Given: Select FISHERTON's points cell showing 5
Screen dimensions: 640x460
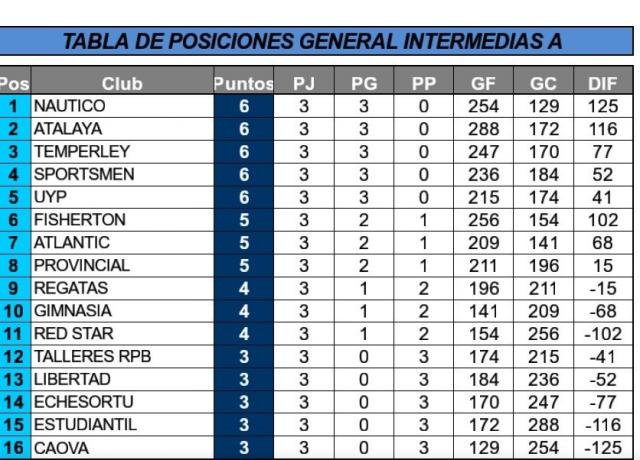Looking at the screenshot, I should (x=244, y=220).
